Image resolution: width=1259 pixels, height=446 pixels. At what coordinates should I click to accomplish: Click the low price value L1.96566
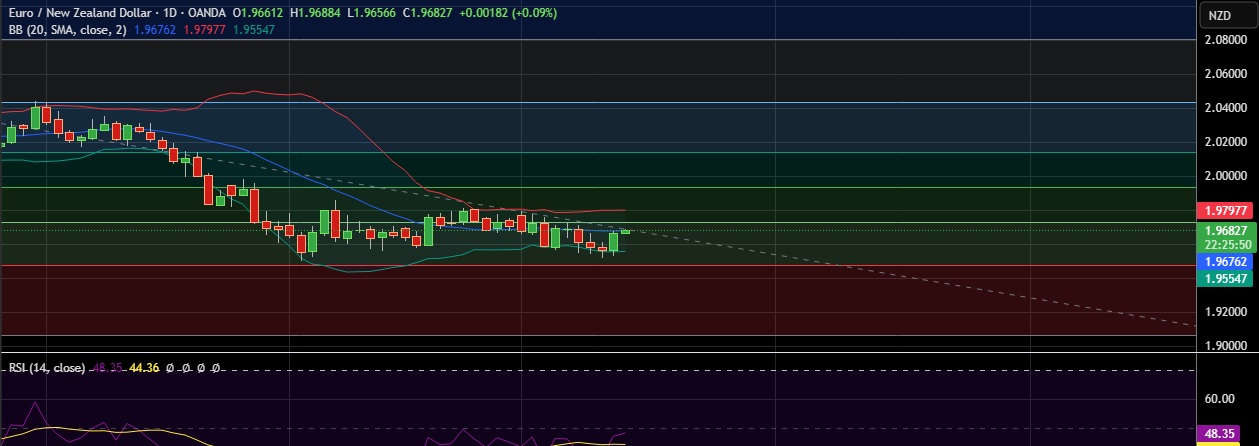click(373, 13)
